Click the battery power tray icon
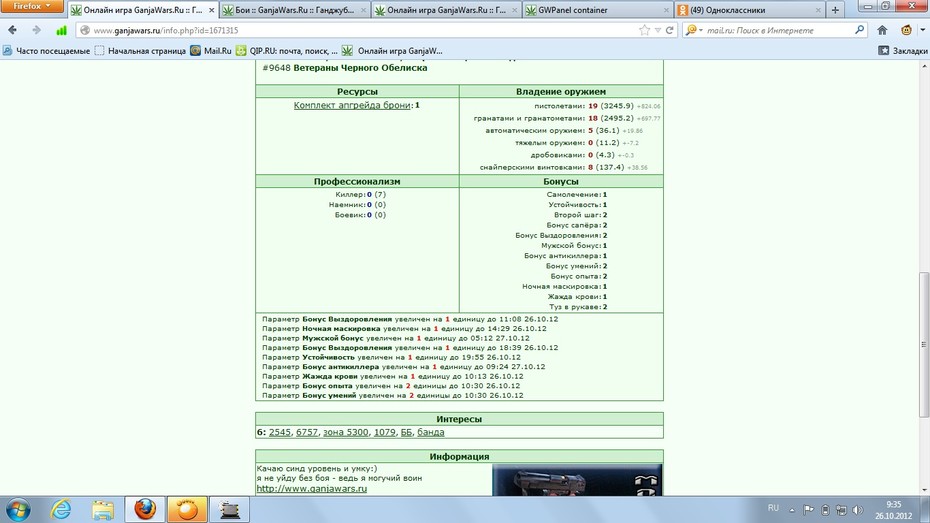 [825, 509]
